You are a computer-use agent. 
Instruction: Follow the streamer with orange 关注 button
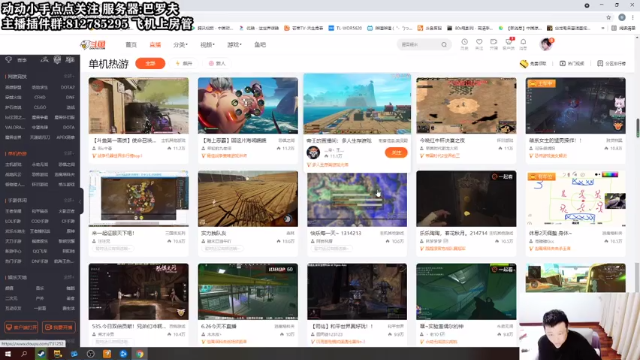click(396, 153)
